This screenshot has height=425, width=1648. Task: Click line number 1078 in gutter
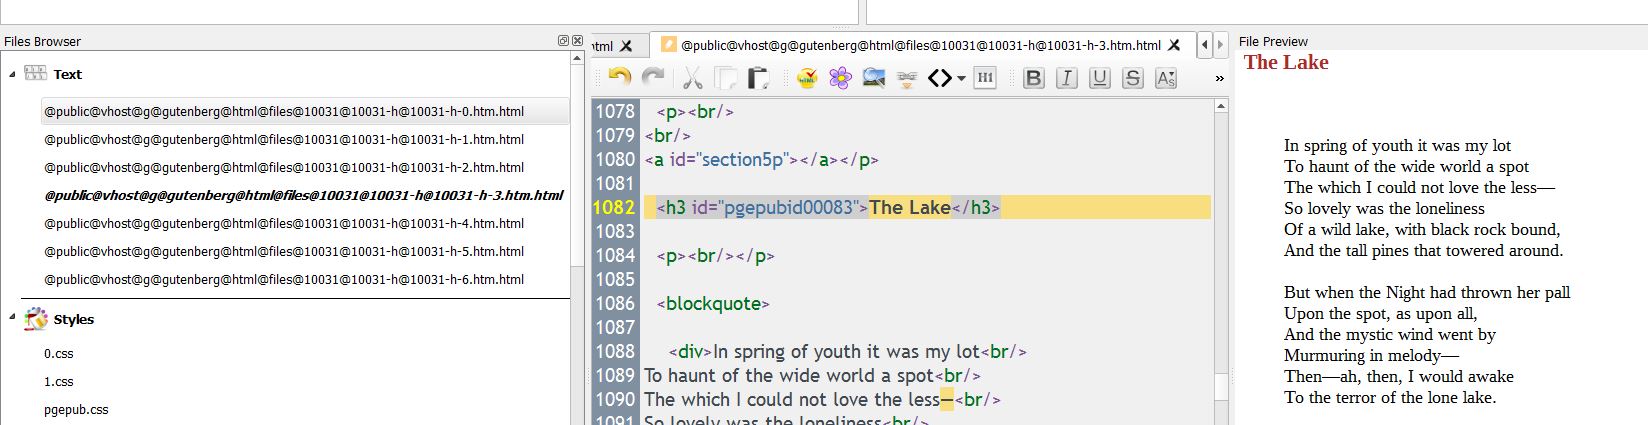[x=615, y=111]
